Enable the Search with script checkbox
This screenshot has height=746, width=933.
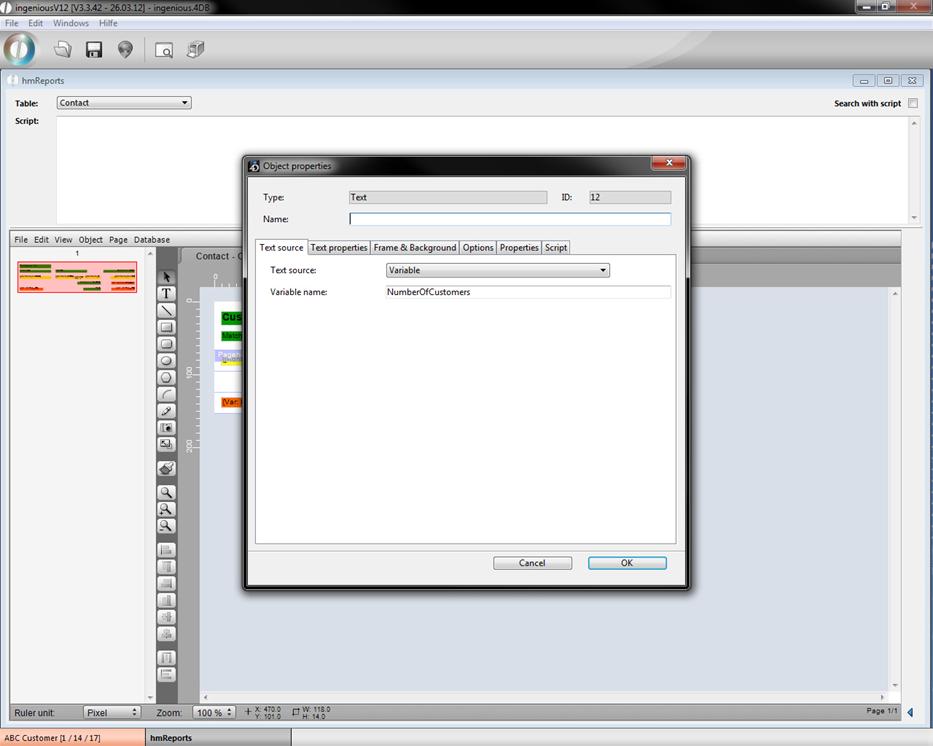point(913,103)
